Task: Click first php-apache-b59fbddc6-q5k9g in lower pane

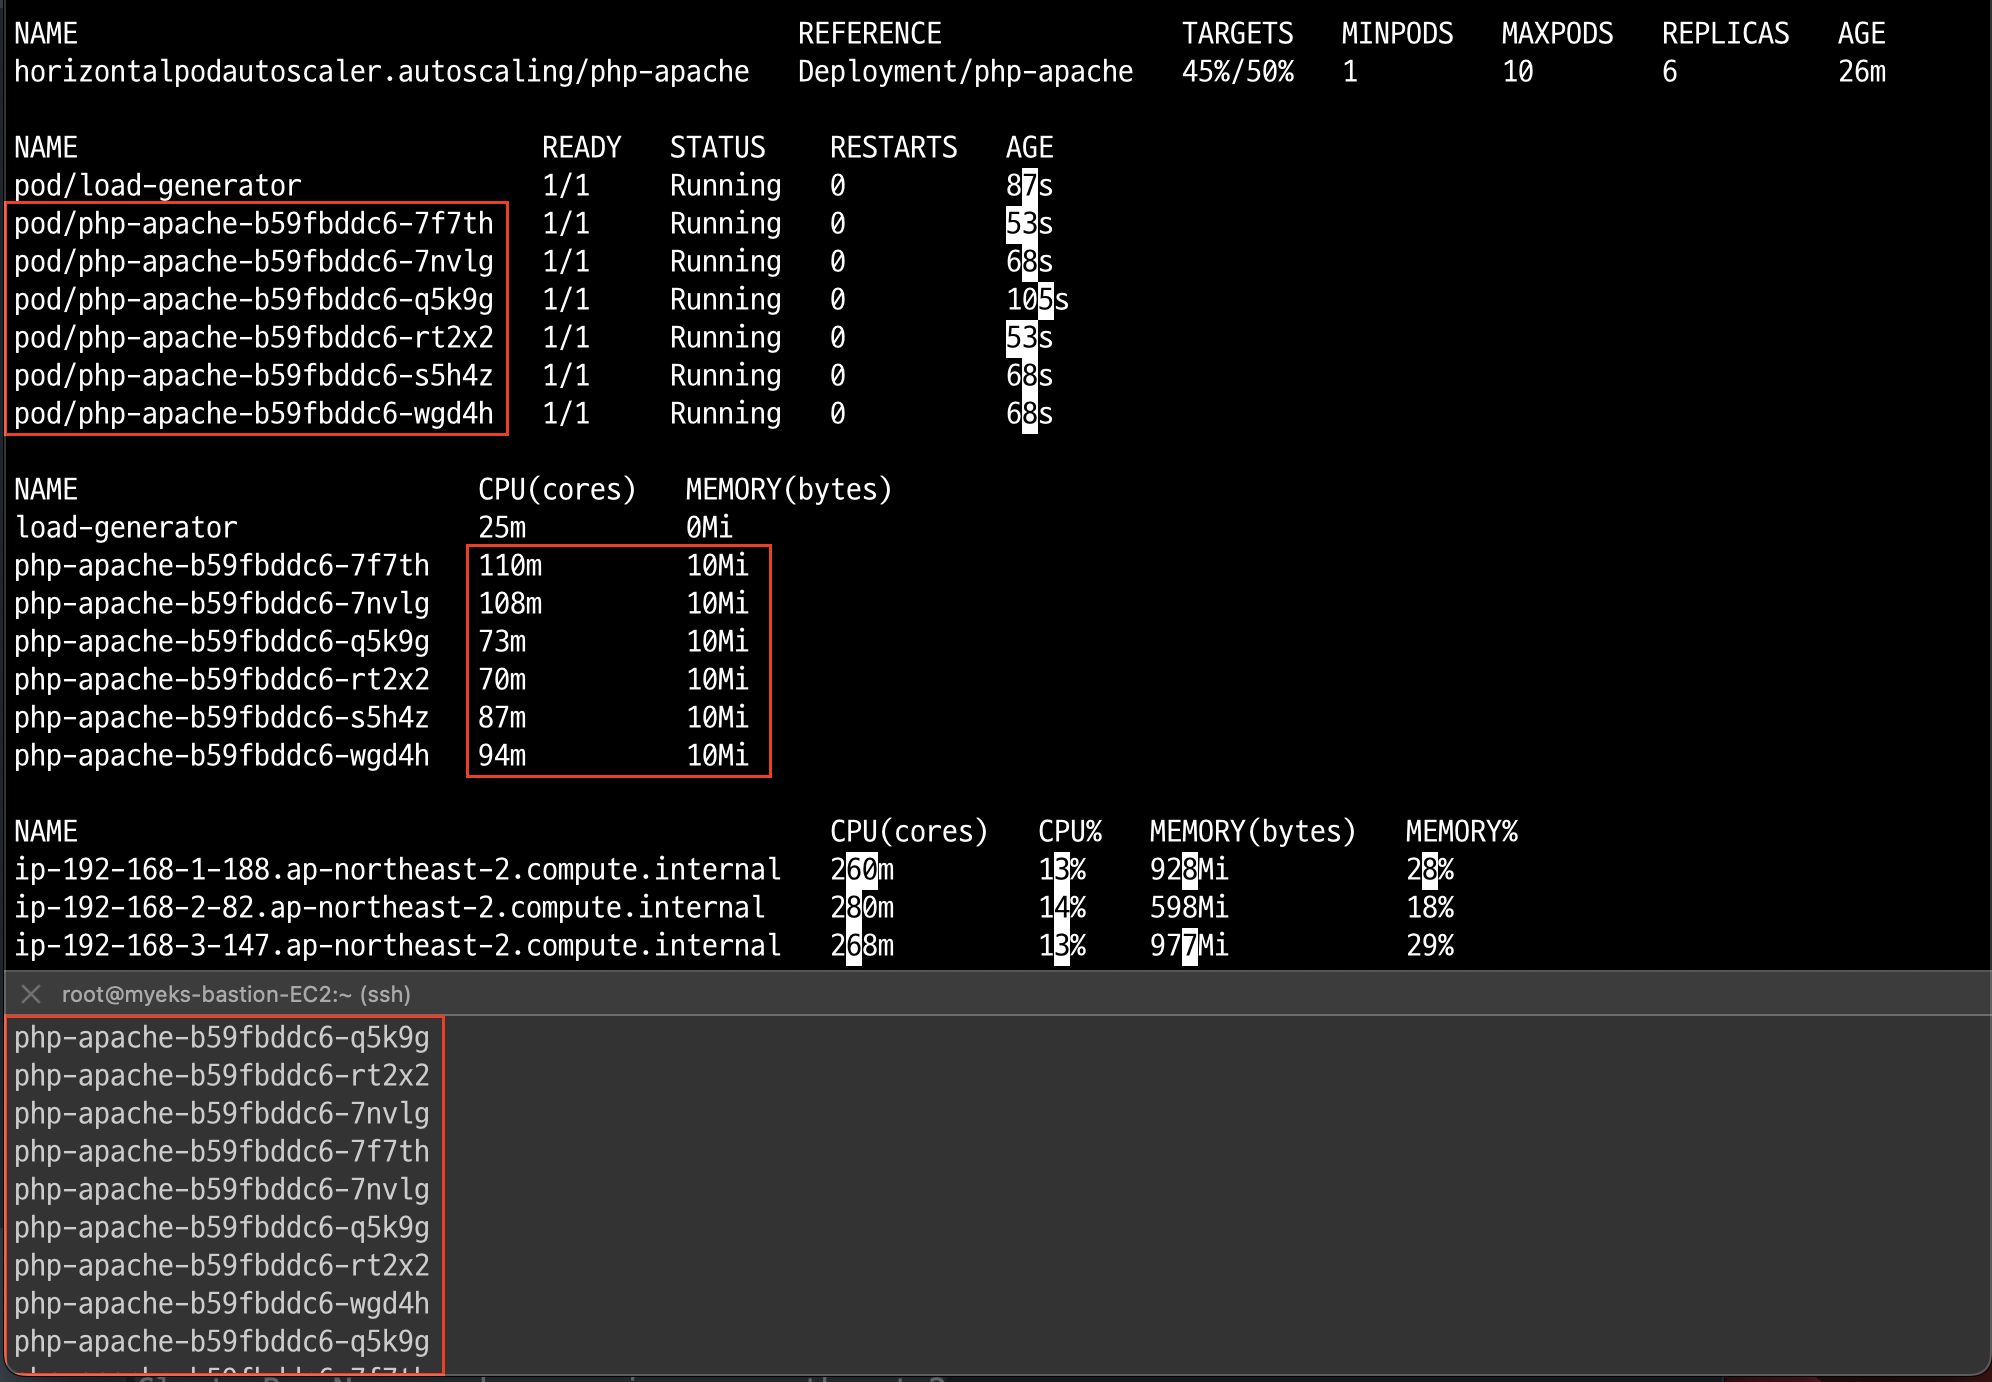Action: (x=221, y=1038)
